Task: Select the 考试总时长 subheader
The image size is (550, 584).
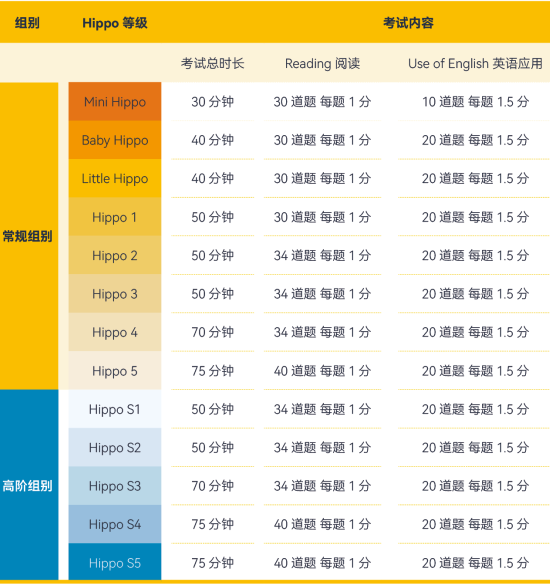Action: click(x=212, y=63)
